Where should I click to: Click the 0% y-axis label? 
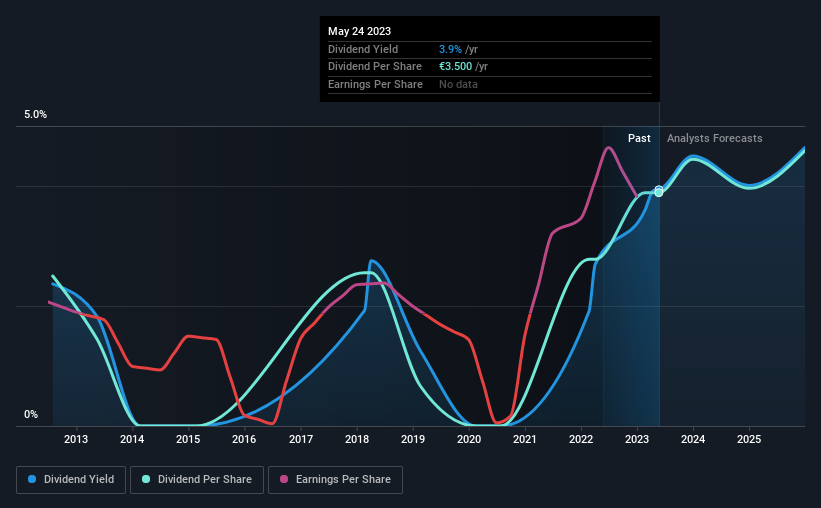click(31, 414)
